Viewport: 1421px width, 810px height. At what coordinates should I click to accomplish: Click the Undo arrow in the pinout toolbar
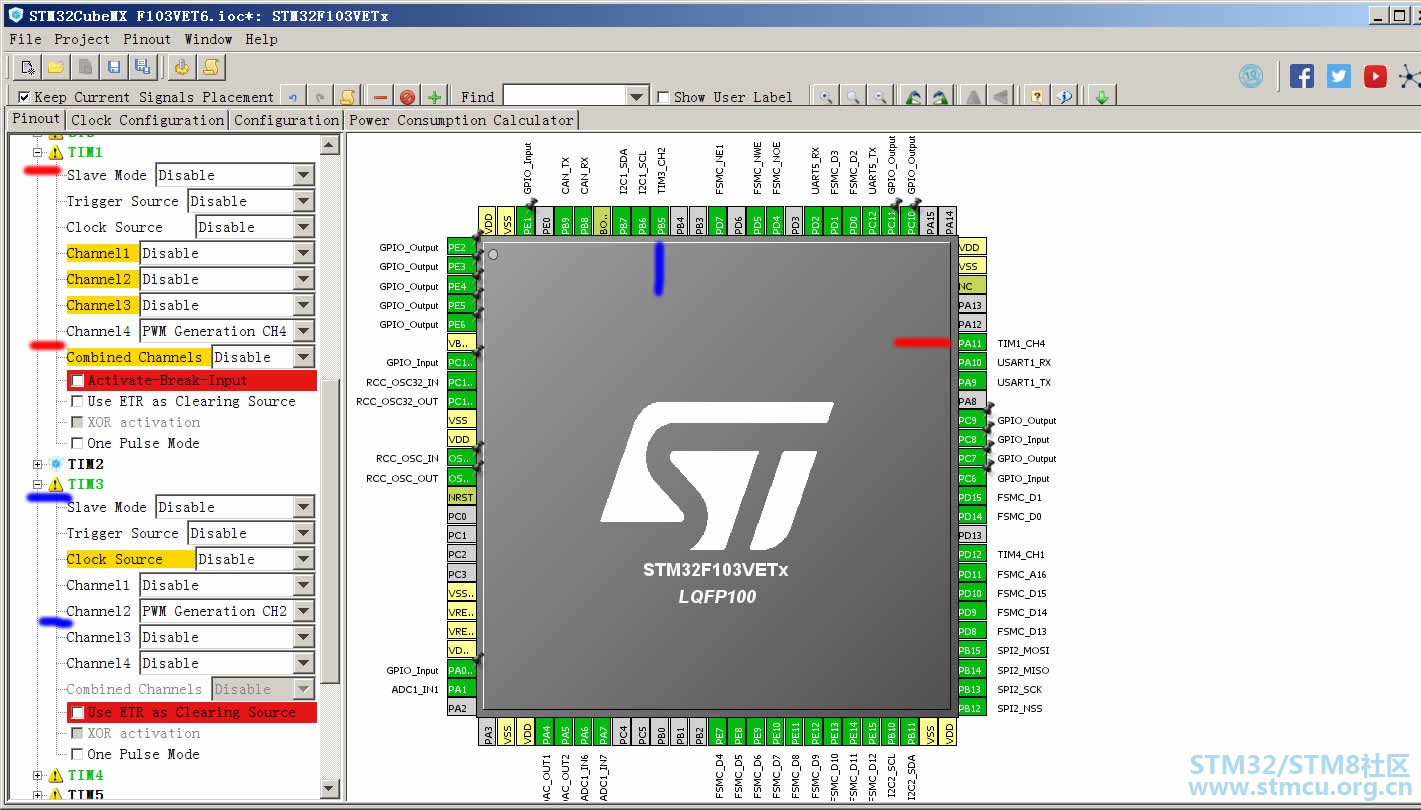click(293, 97)
